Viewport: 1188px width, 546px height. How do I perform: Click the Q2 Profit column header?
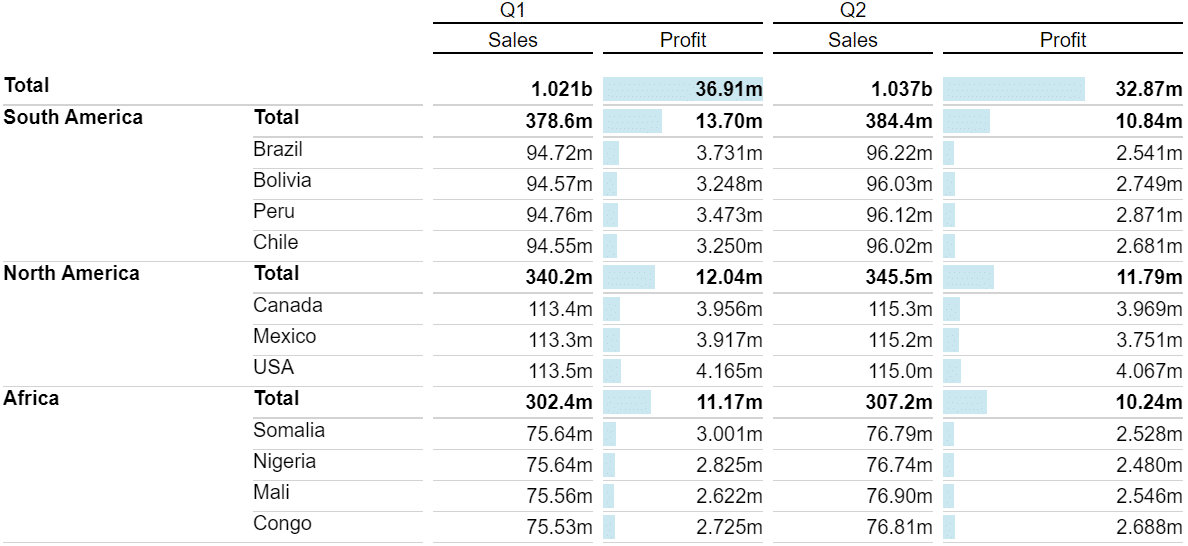pyautogui.click(x=1063, y=39)
